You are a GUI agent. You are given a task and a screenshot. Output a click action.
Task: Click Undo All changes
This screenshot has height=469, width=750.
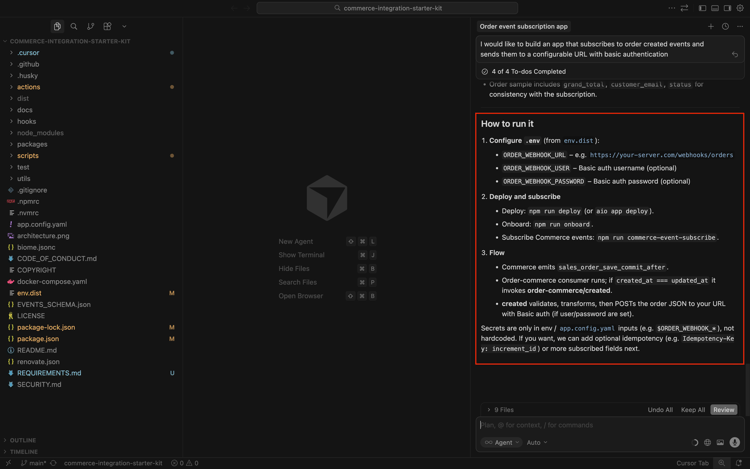point(660,410)
